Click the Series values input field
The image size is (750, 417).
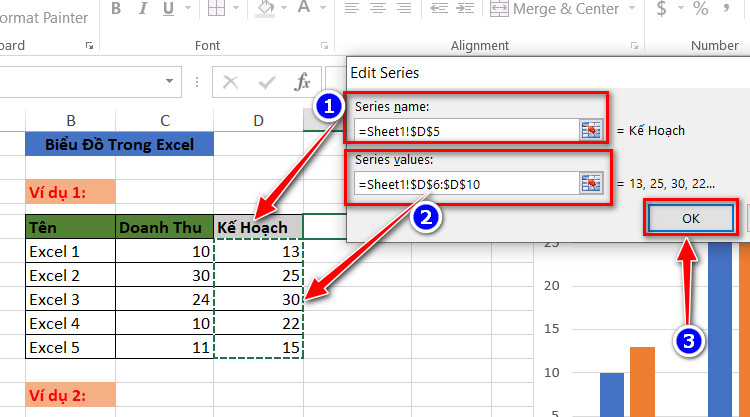click(x=466, y=184)
